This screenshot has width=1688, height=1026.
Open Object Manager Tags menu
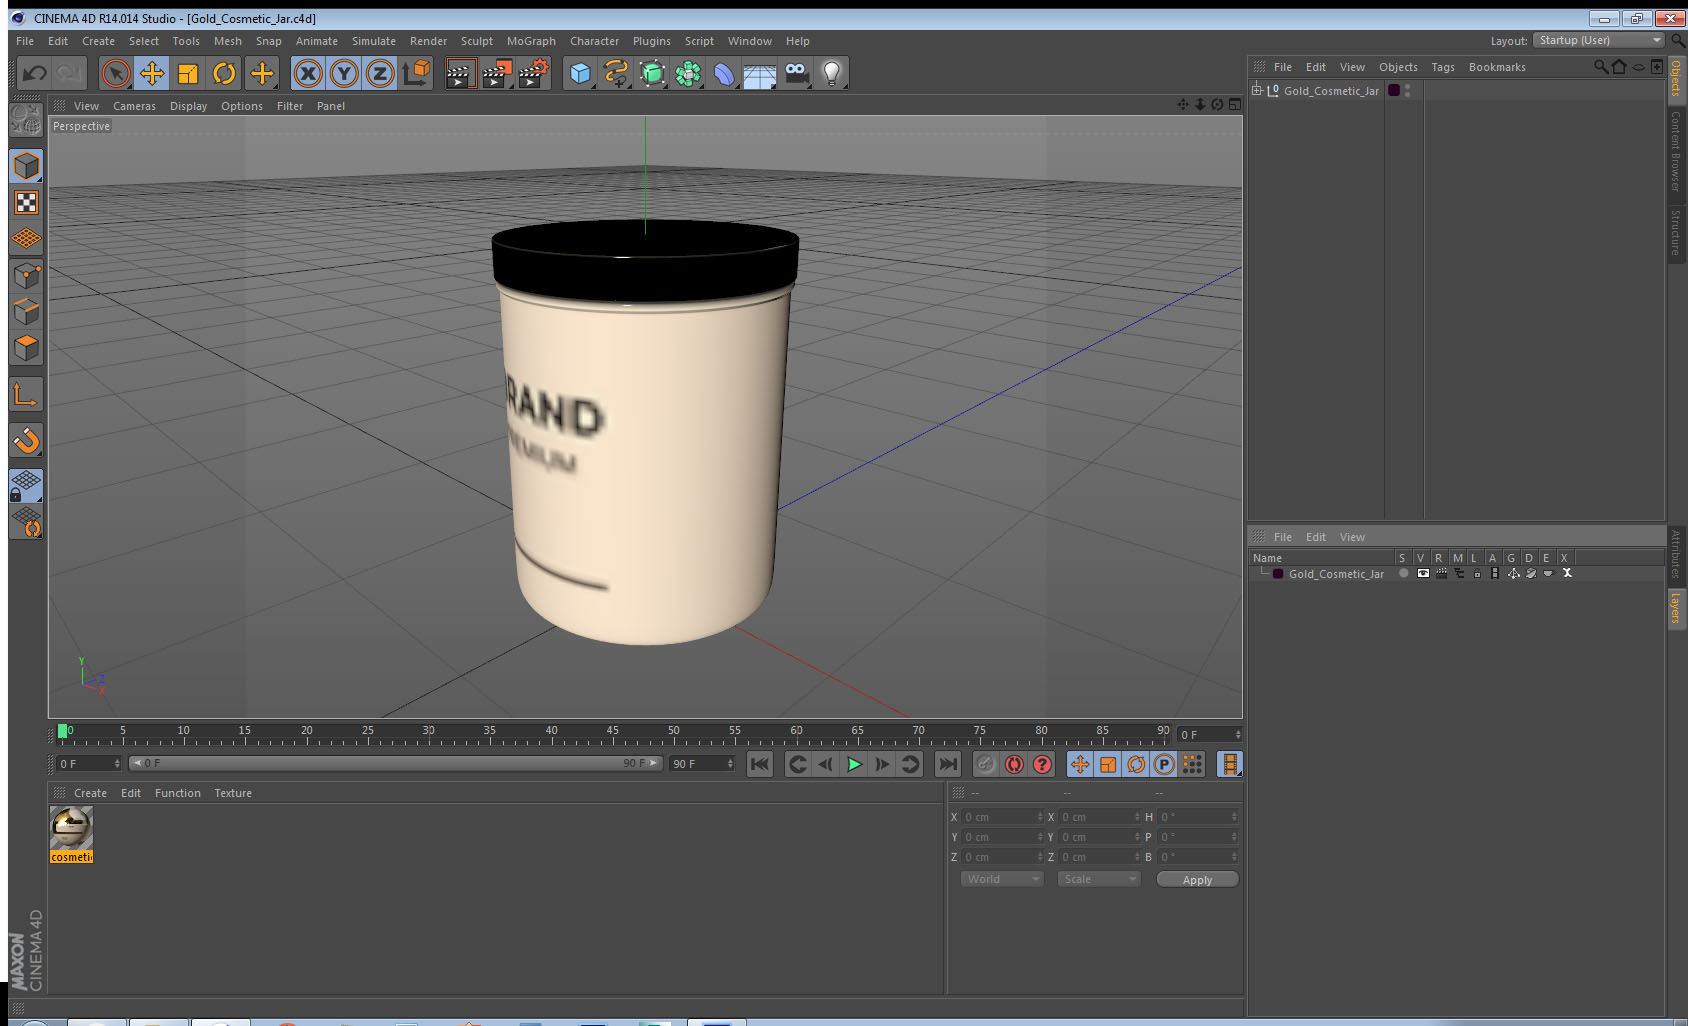1443,67
